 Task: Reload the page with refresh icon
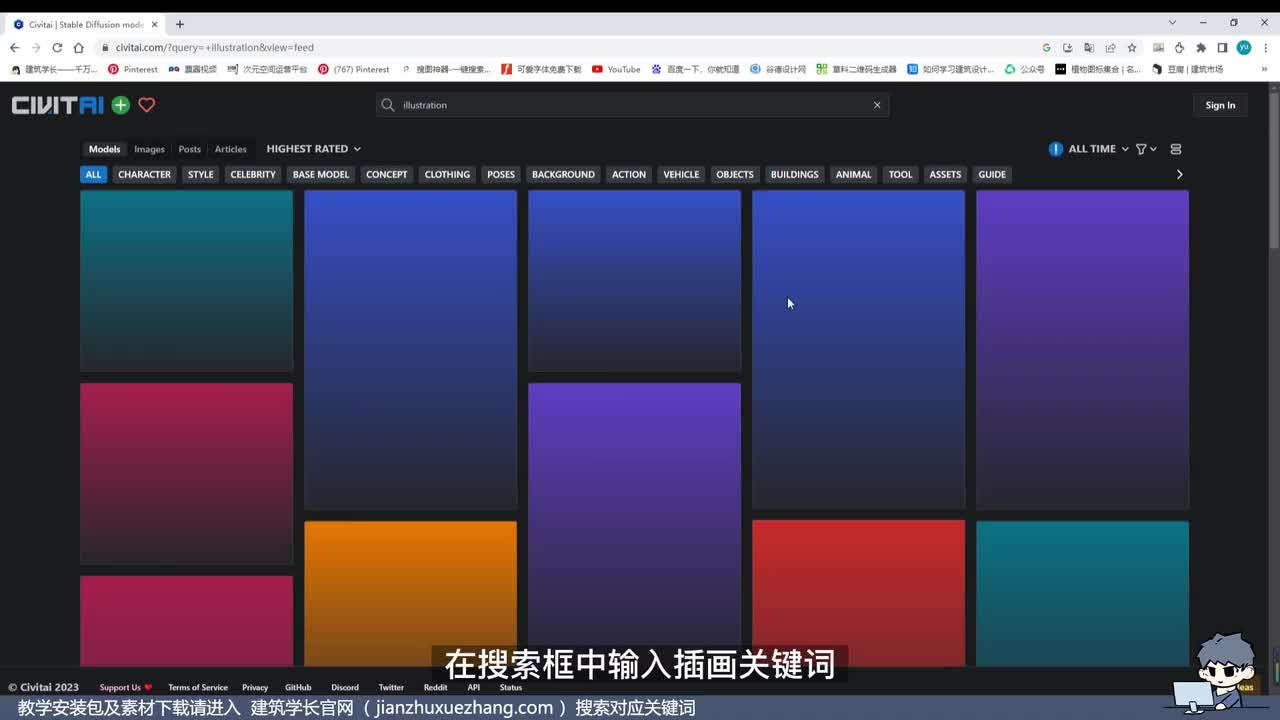click(57, 47)
